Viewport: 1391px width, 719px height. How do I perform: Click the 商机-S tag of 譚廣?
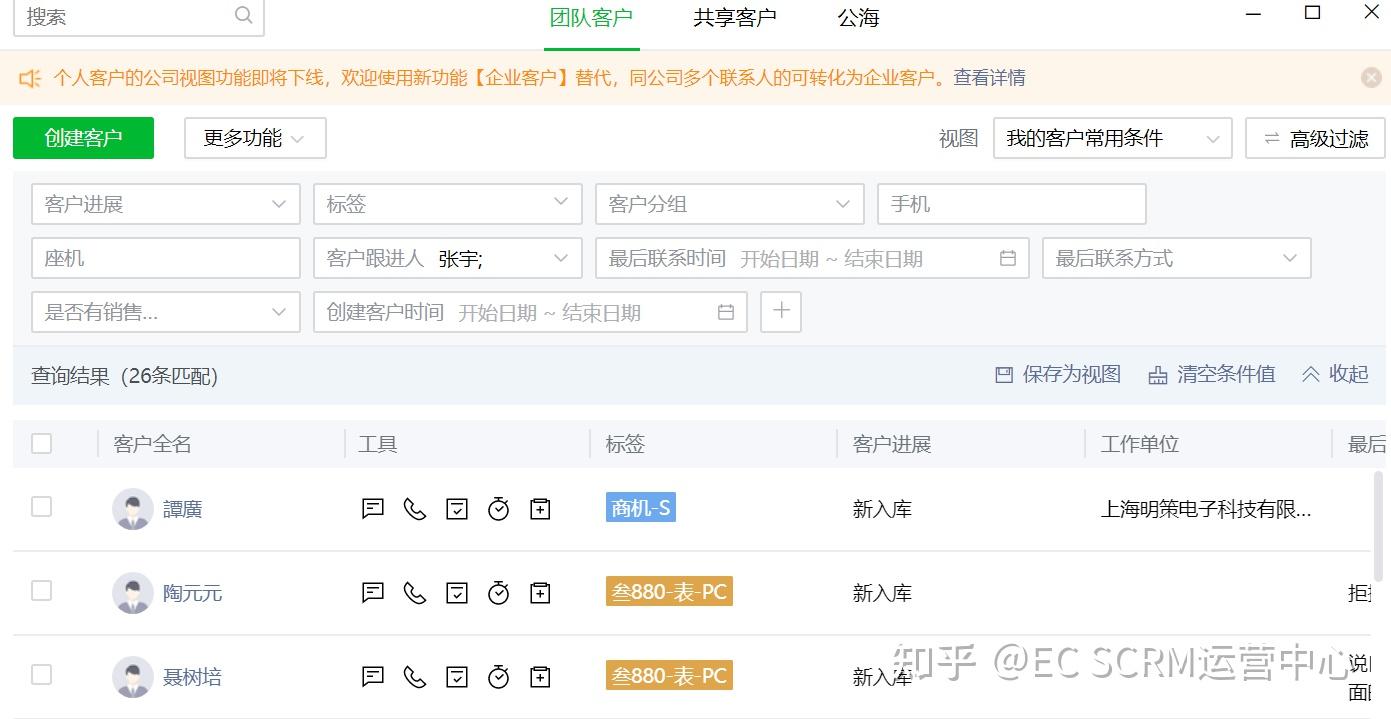click(640, 507)
